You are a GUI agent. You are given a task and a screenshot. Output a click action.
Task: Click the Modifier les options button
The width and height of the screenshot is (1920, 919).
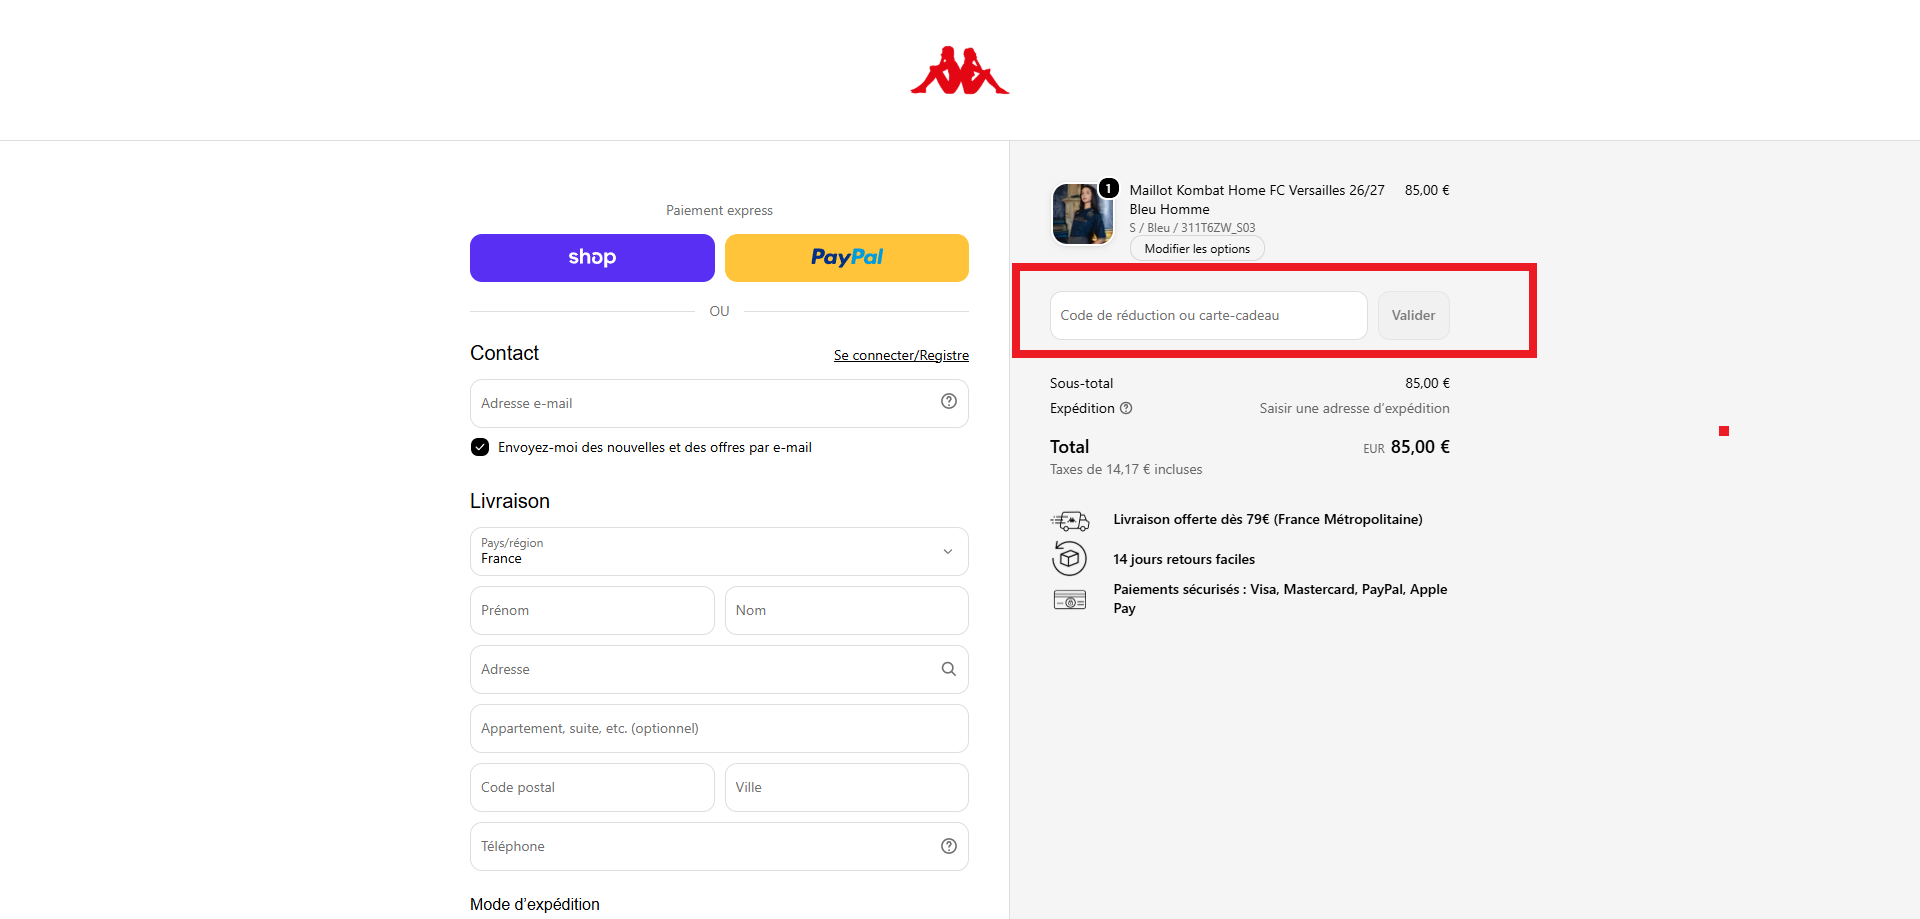1197,249
